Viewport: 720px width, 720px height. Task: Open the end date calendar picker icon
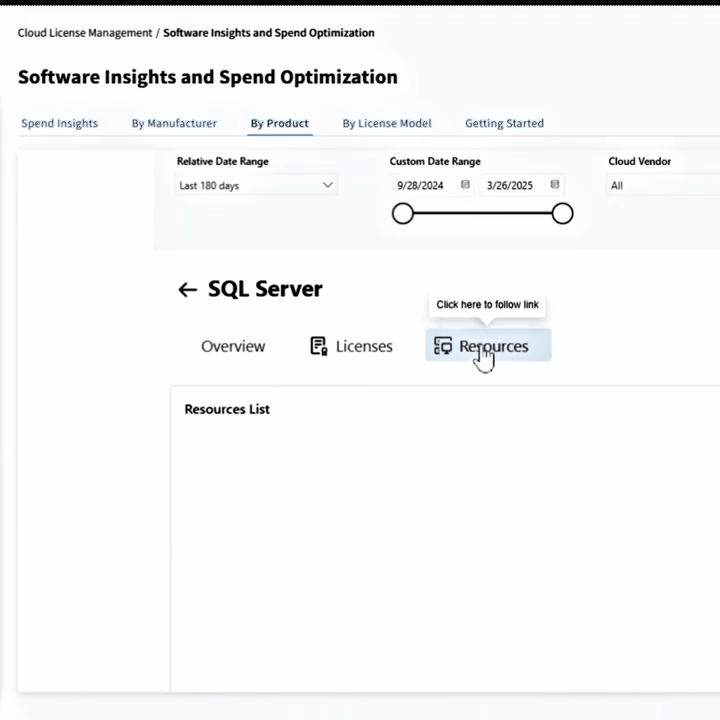click(555, 185)
